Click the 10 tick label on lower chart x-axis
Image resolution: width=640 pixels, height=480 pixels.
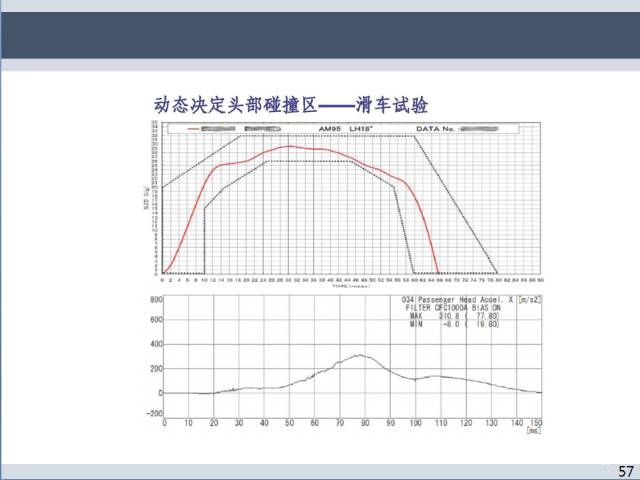(x=188, y=423)
